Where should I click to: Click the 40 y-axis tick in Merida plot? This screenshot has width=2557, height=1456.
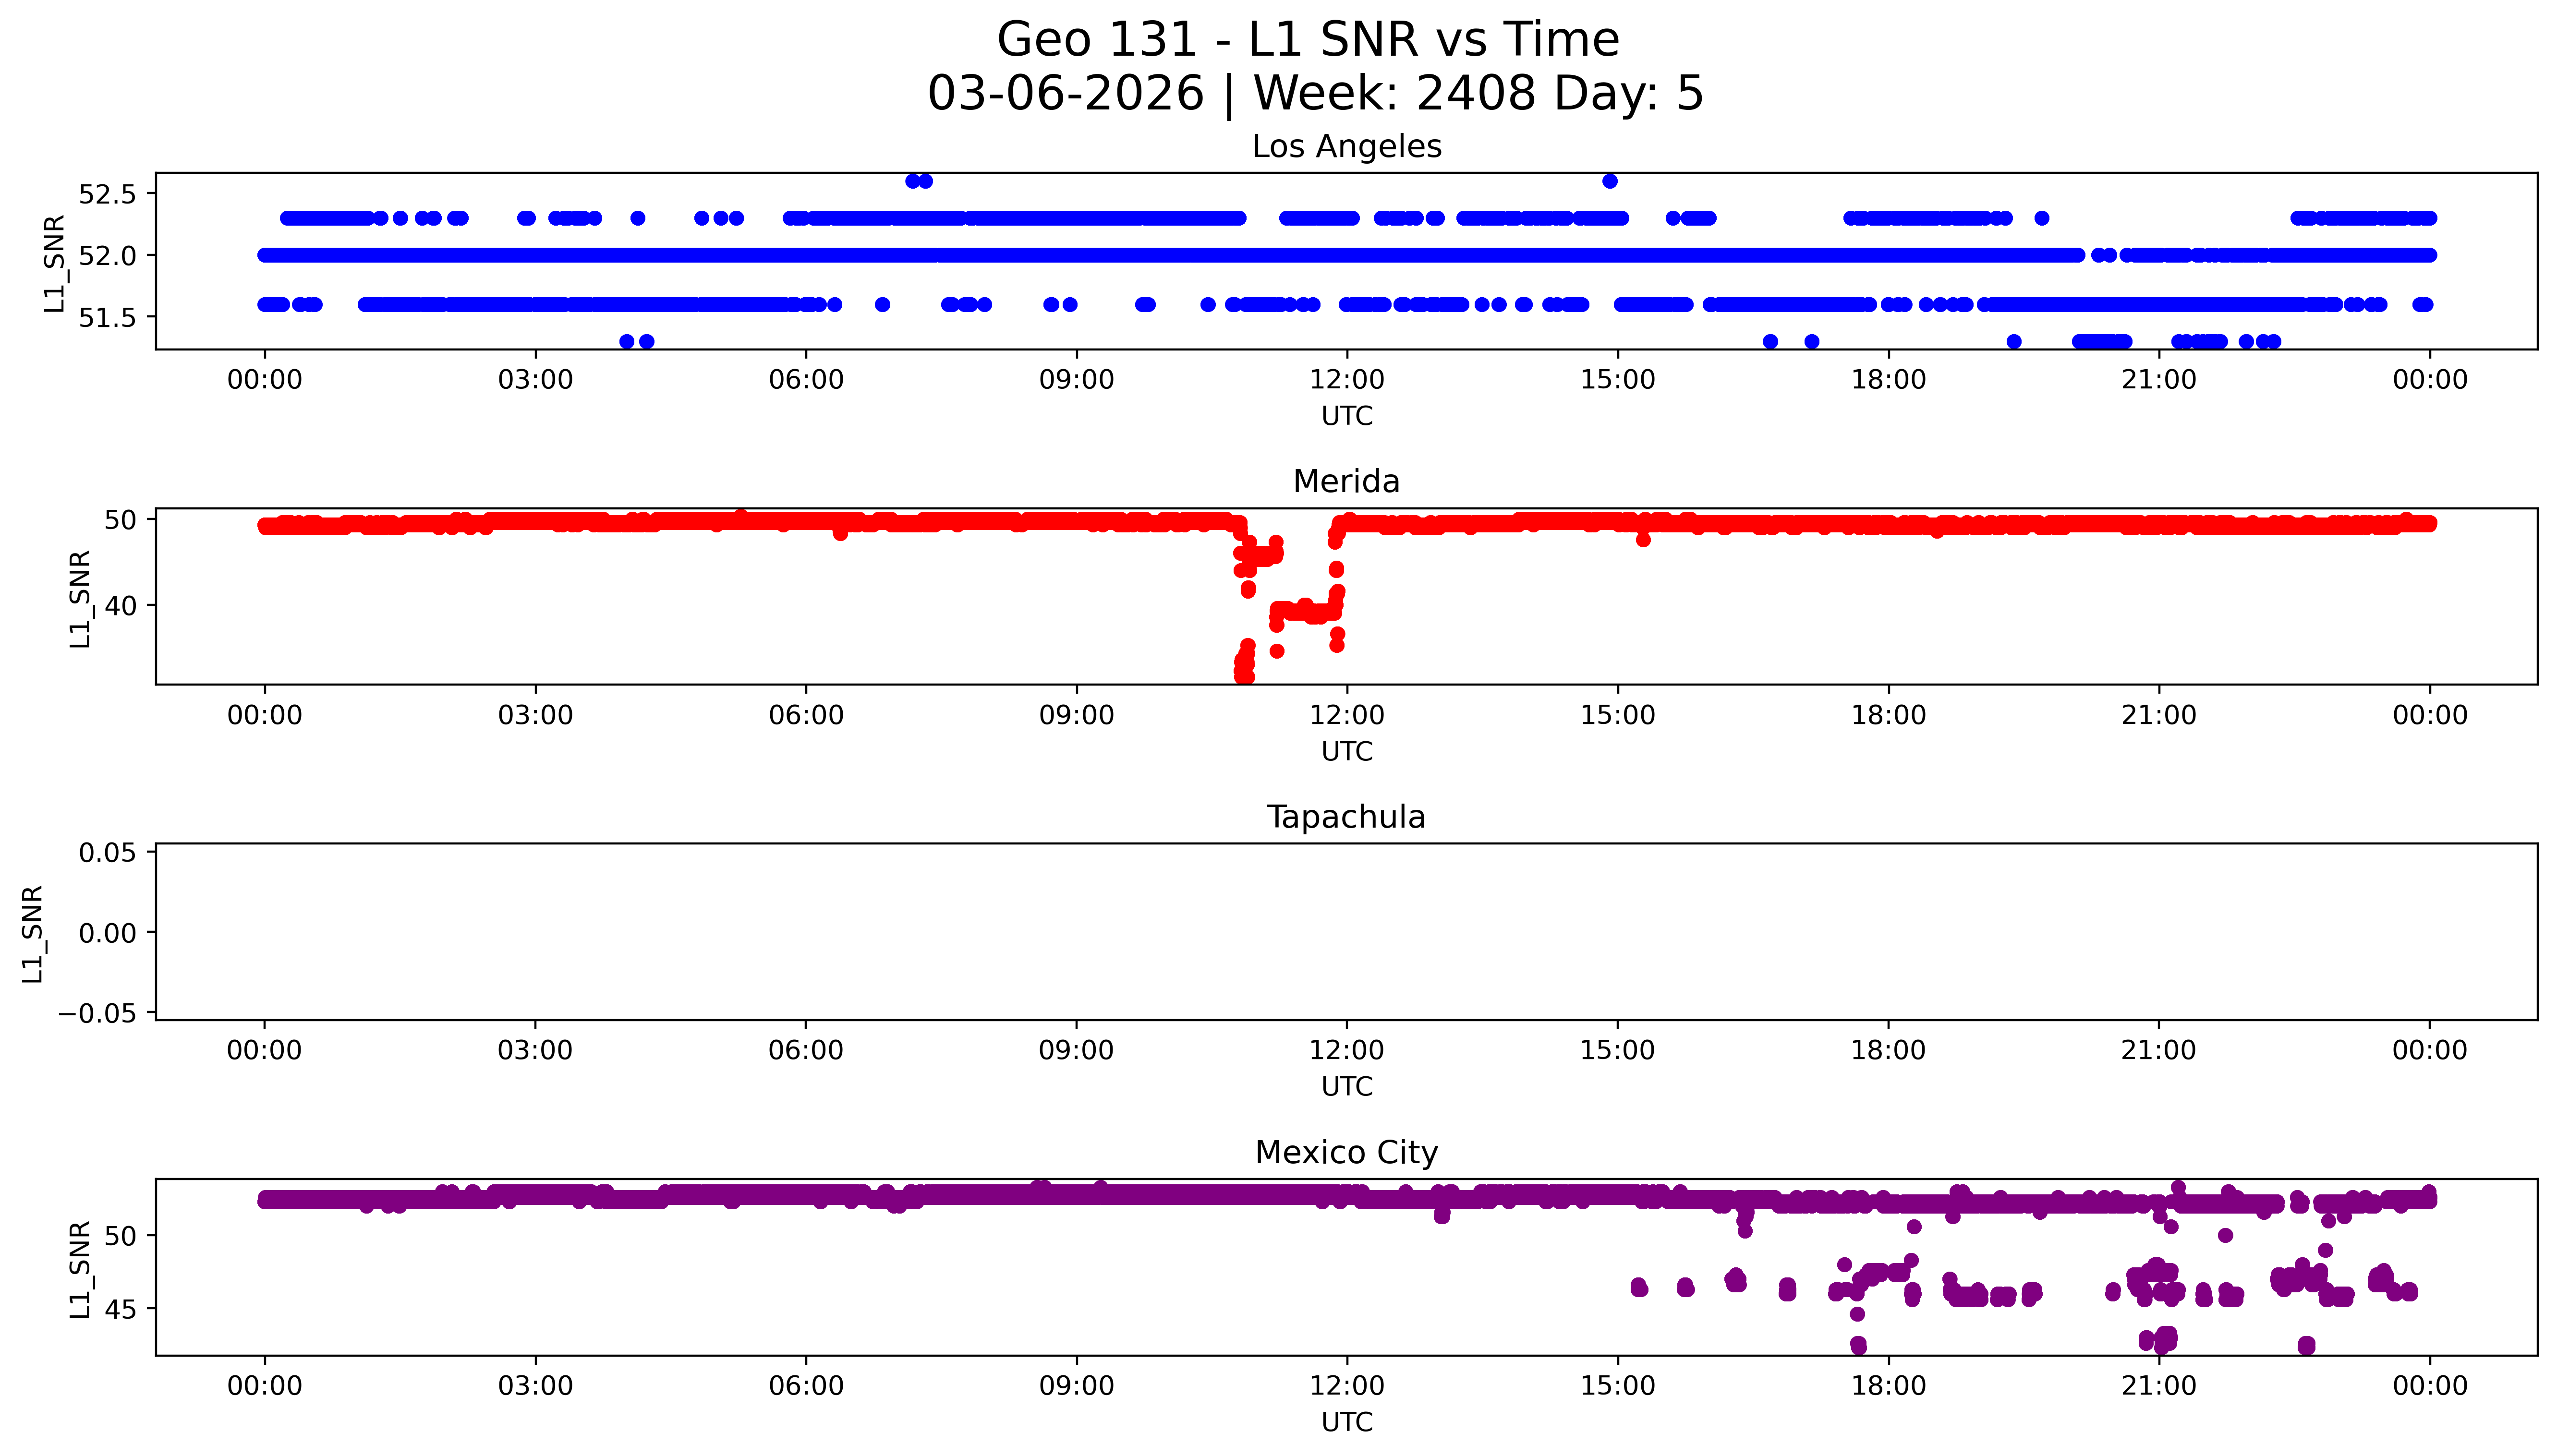pyautogui.click(x=120, y=606)
